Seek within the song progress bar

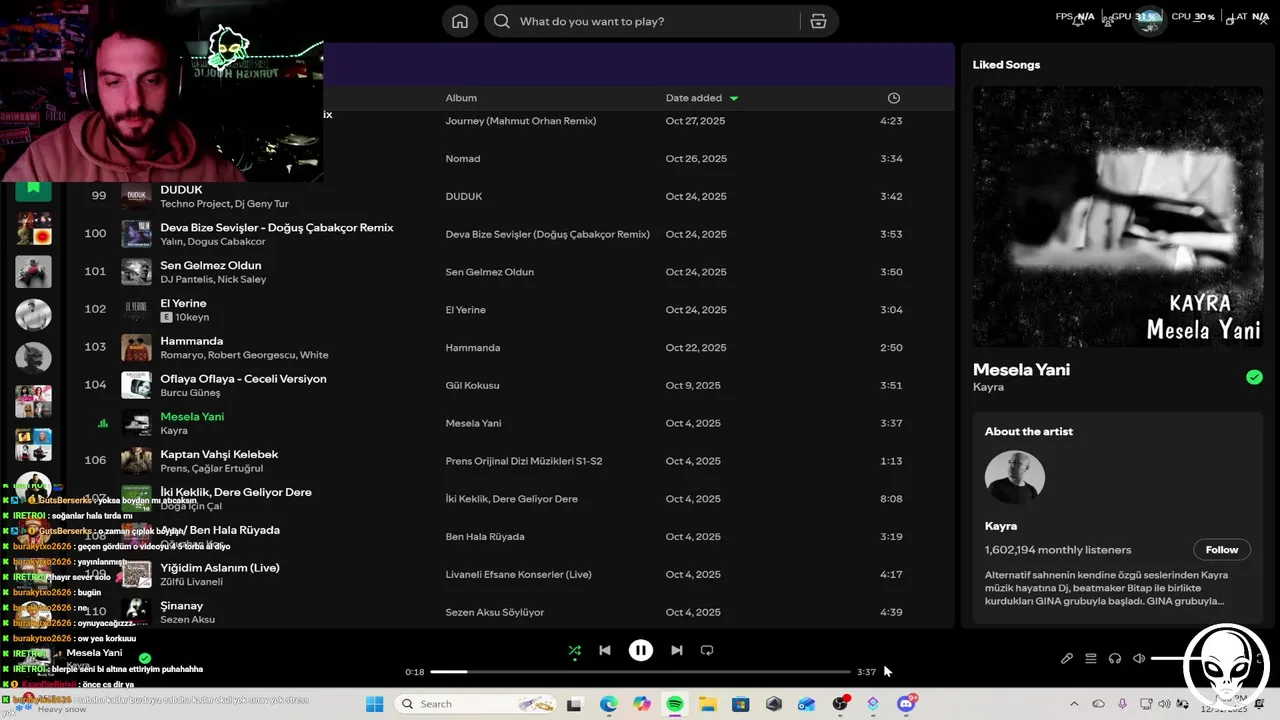[641, 672]
